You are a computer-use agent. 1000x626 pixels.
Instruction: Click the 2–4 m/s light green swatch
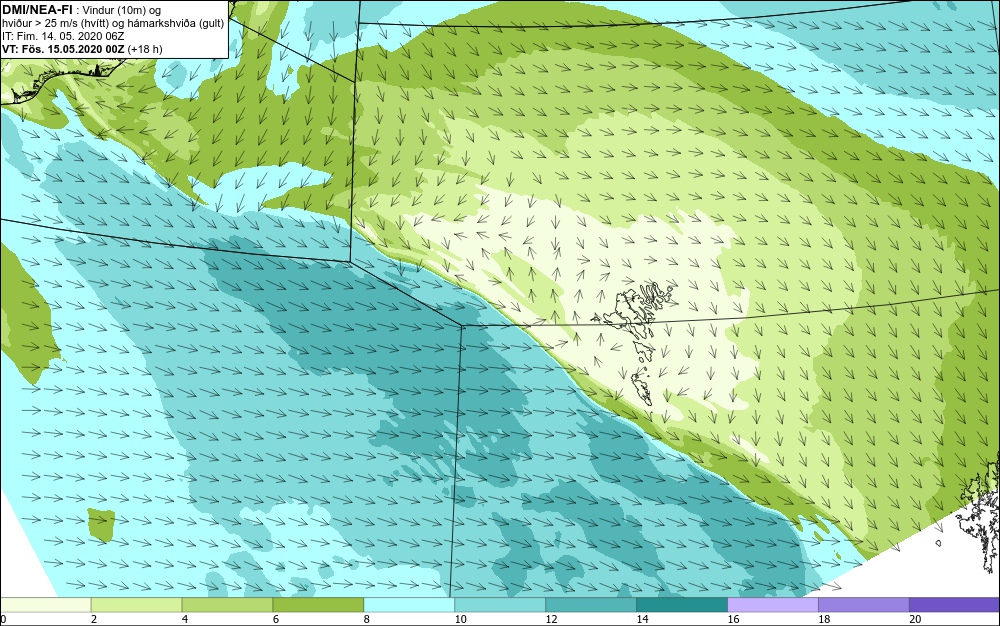[136, 604]
